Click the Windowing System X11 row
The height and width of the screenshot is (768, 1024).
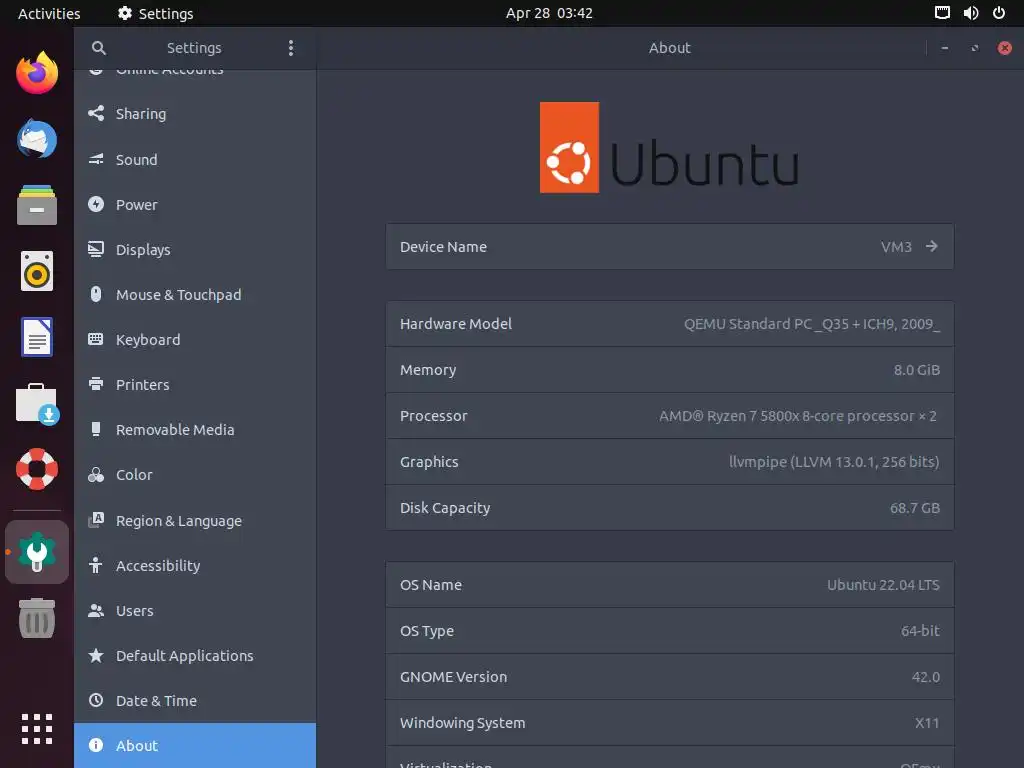click(x=669, y=723)
